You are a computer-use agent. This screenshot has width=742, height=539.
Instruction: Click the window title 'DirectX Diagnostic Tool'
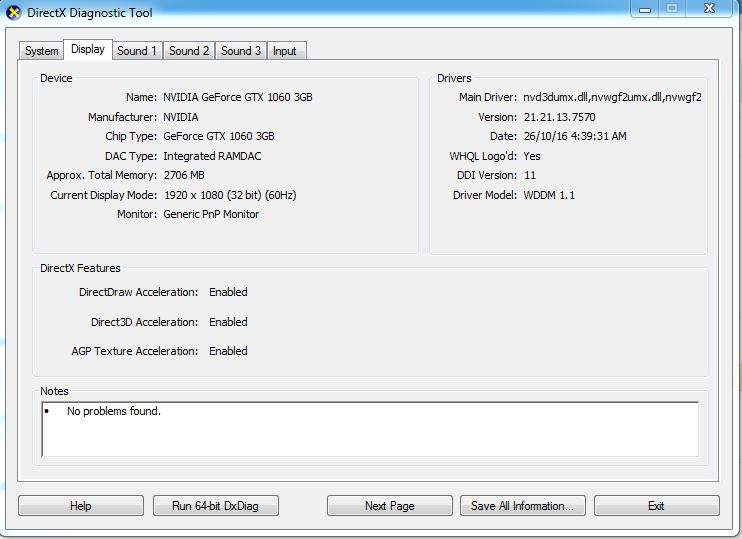pyautogui.click(x=90, y=13)
